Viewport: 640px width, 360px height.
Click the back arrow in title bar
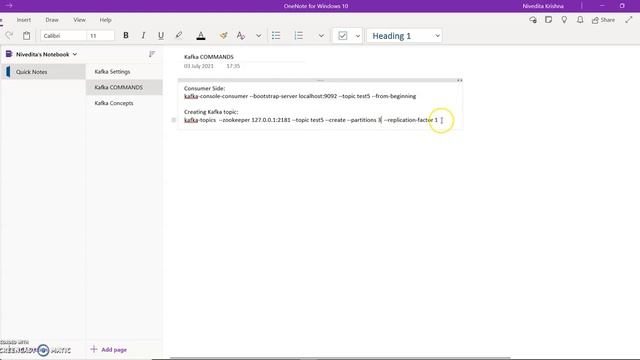[x=9, y=6]
